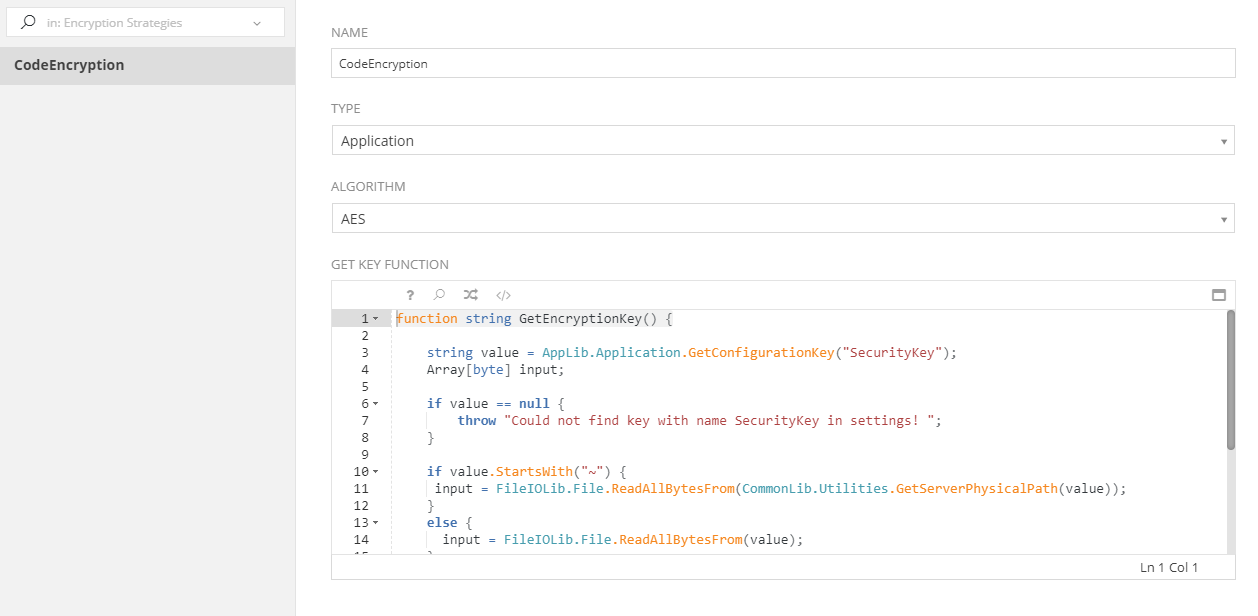Maximize the code editor with fullscreen icon
1258x616 pixels.
(x=1218, y=295)
